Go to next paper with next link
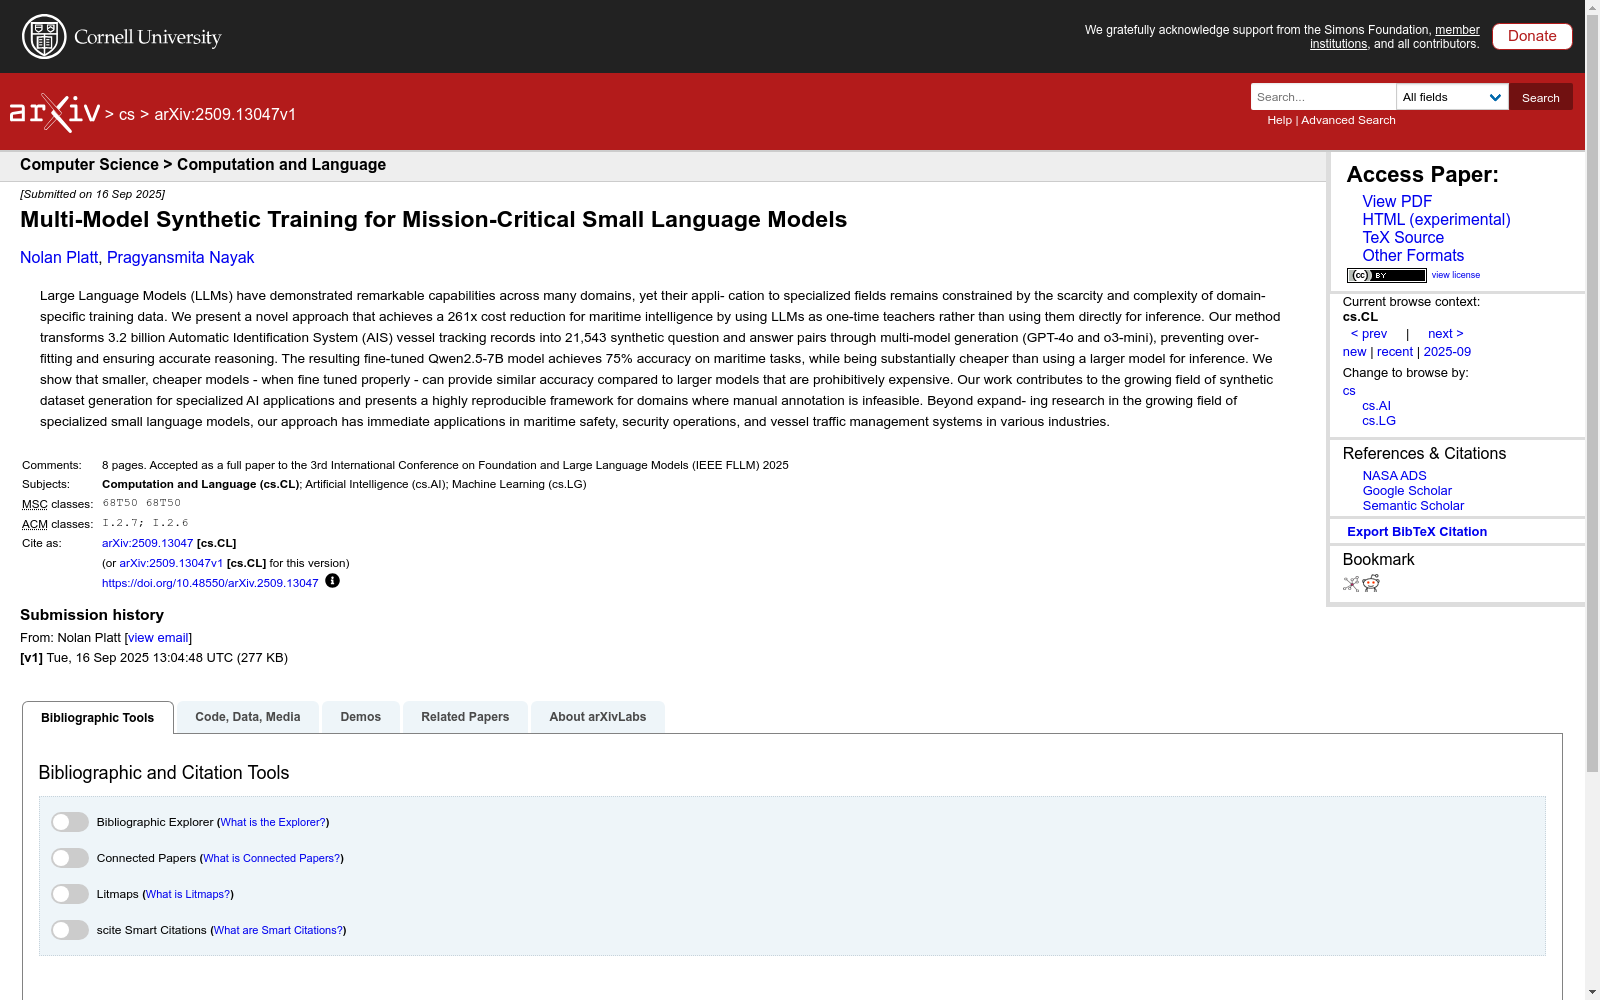The width and height of the screenshot is (1600, 1000). point(1446,334)
